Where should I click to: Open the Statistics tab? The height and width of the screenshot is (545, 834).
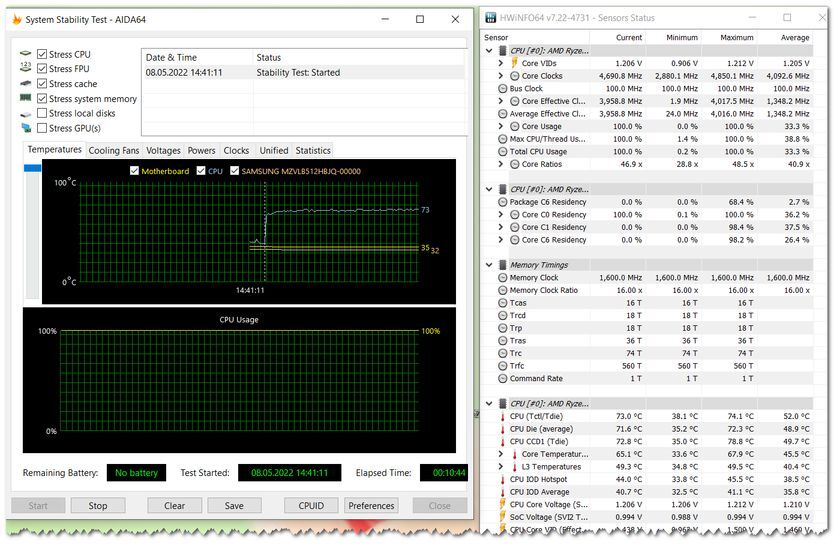coord(312,151)
